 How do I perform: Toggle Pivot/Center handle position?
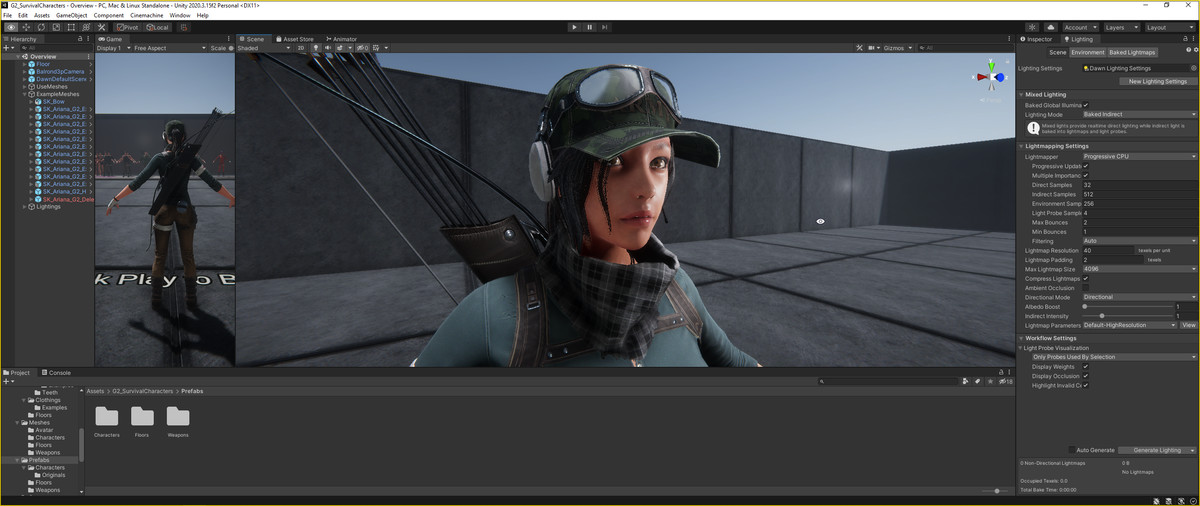tap(127, 27)
